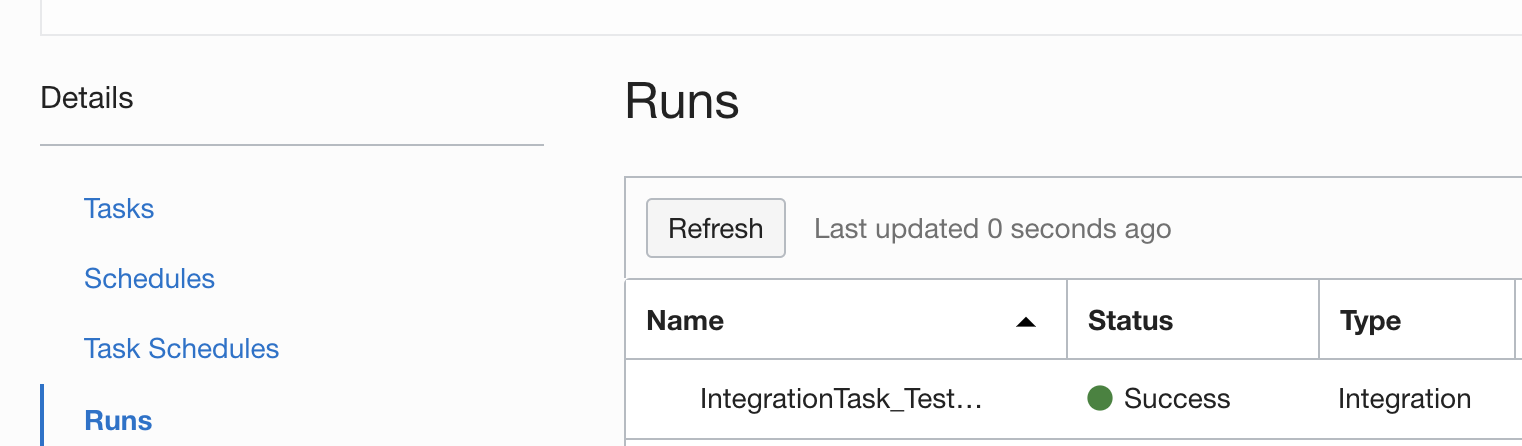Open the IntegrationTask_Test run entry
Image resolution: width=1522 pixels, height=446 pixels.
[840, 399]
